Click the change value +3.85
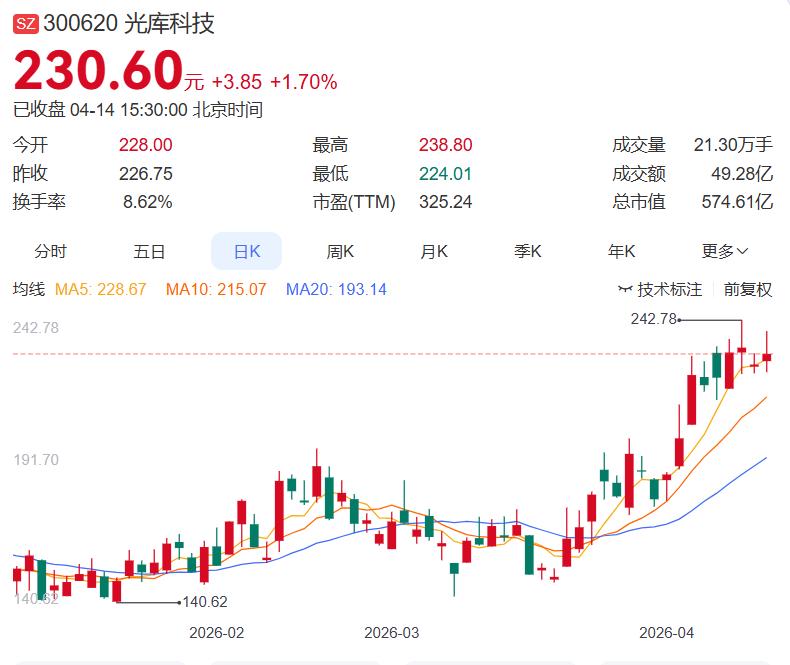Screen dimensions: 790x665 point(237,82)
